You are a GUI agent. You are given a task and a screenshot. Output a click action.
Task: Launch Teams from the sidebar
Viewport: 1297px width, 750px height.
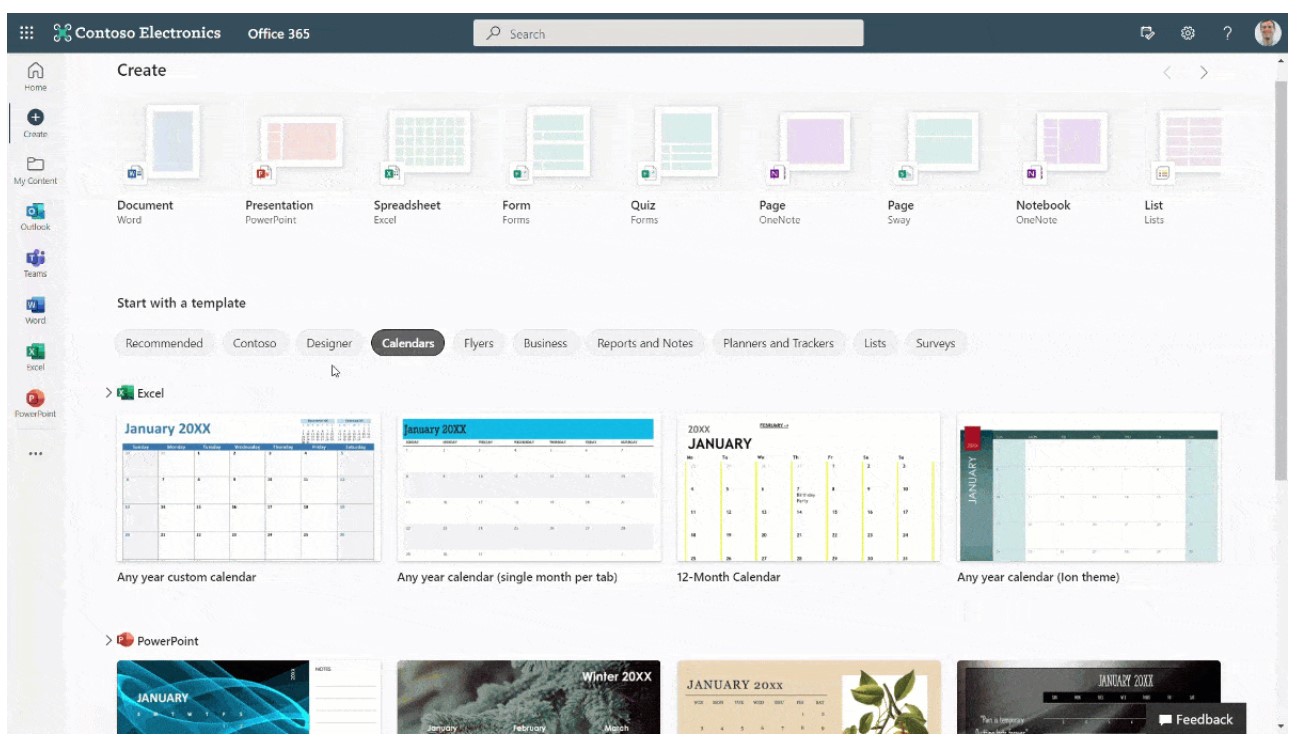tap(35, 264)
